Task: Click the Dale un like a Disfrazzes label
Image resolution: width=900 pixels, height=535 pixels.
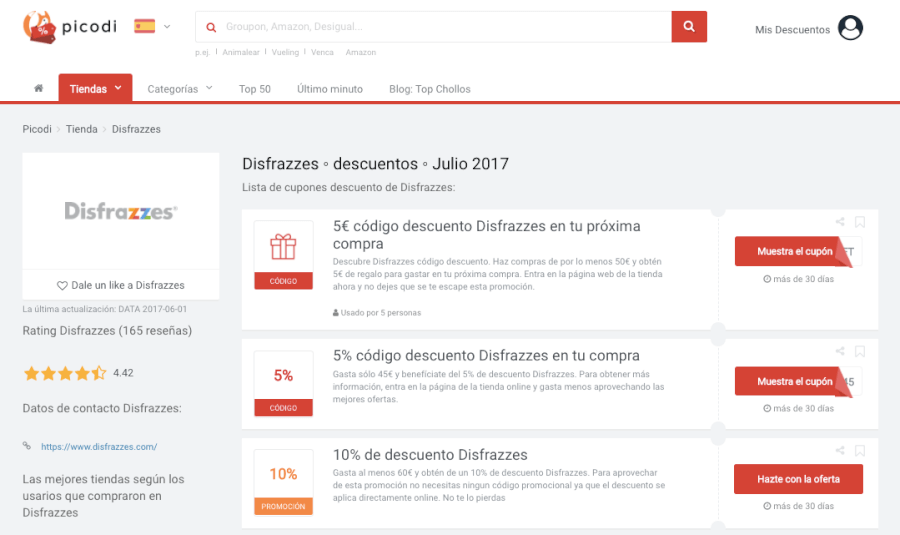Action: pos(127,285)
